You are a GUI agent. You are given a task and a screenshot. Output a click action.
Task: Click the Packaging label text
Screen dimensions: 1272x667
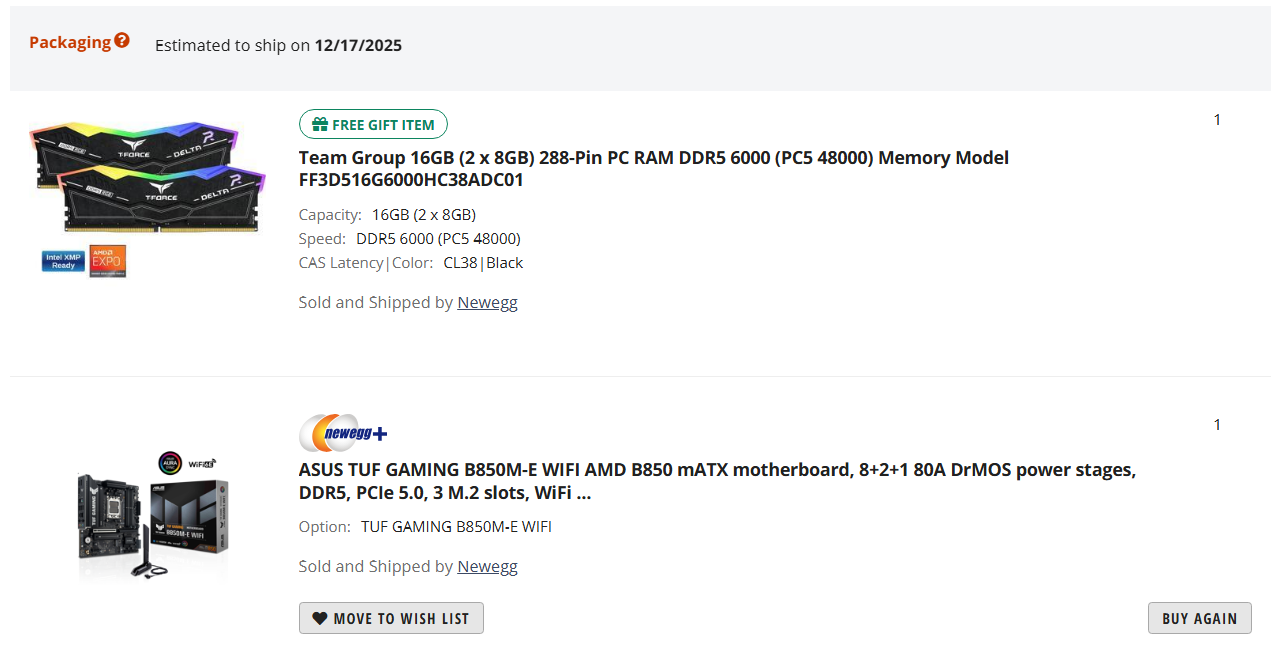(x=70, y=42)
